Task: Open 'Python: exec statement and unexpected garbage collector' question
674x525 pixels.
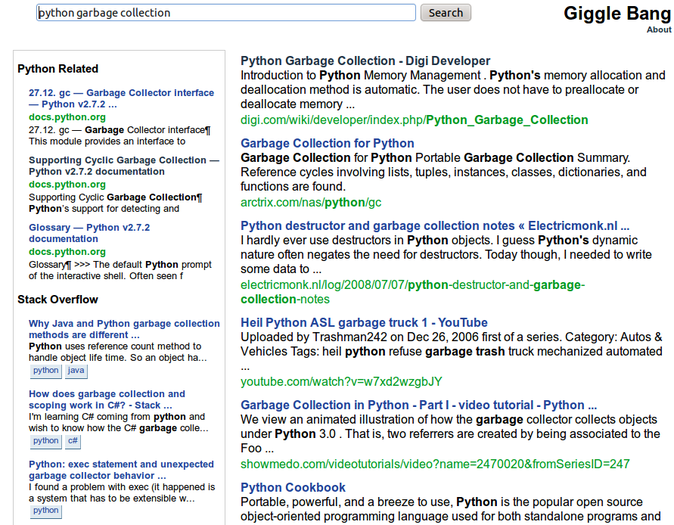Action: tap(121, 470)
